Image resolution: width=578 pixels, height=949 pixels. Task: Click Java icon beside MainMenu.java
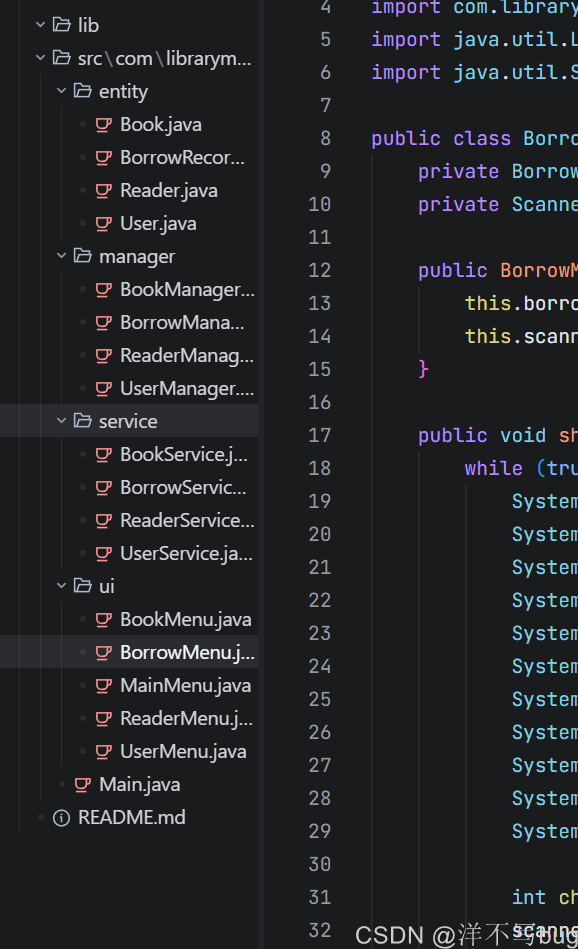(x=103, y=685)
